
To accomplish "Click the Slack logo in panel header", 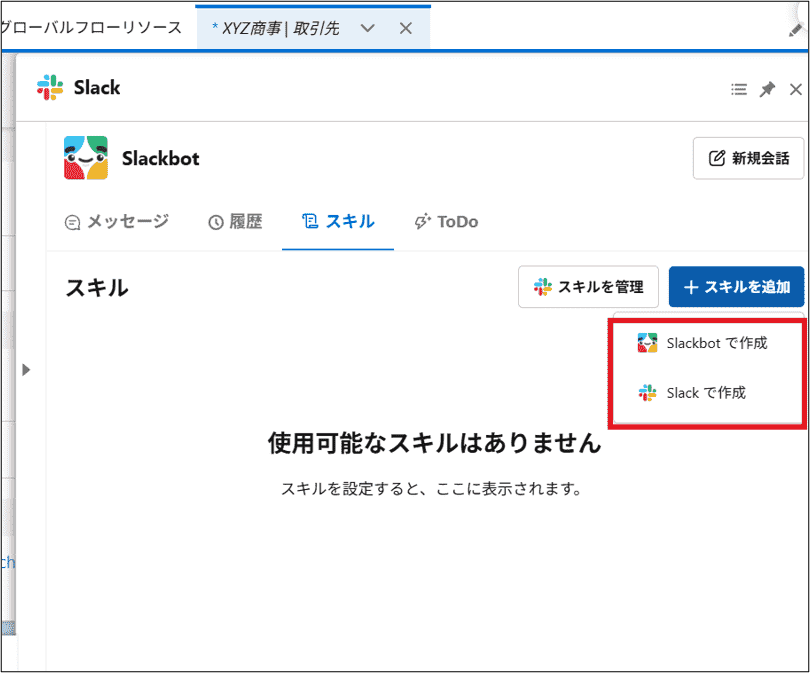I will tap(50, 87).
